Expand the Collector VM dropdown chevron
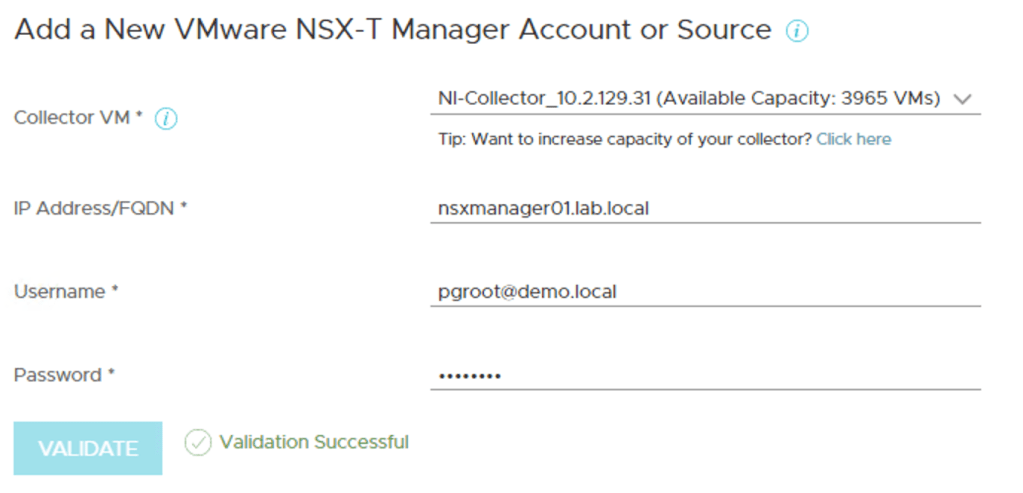 point(963,99)
